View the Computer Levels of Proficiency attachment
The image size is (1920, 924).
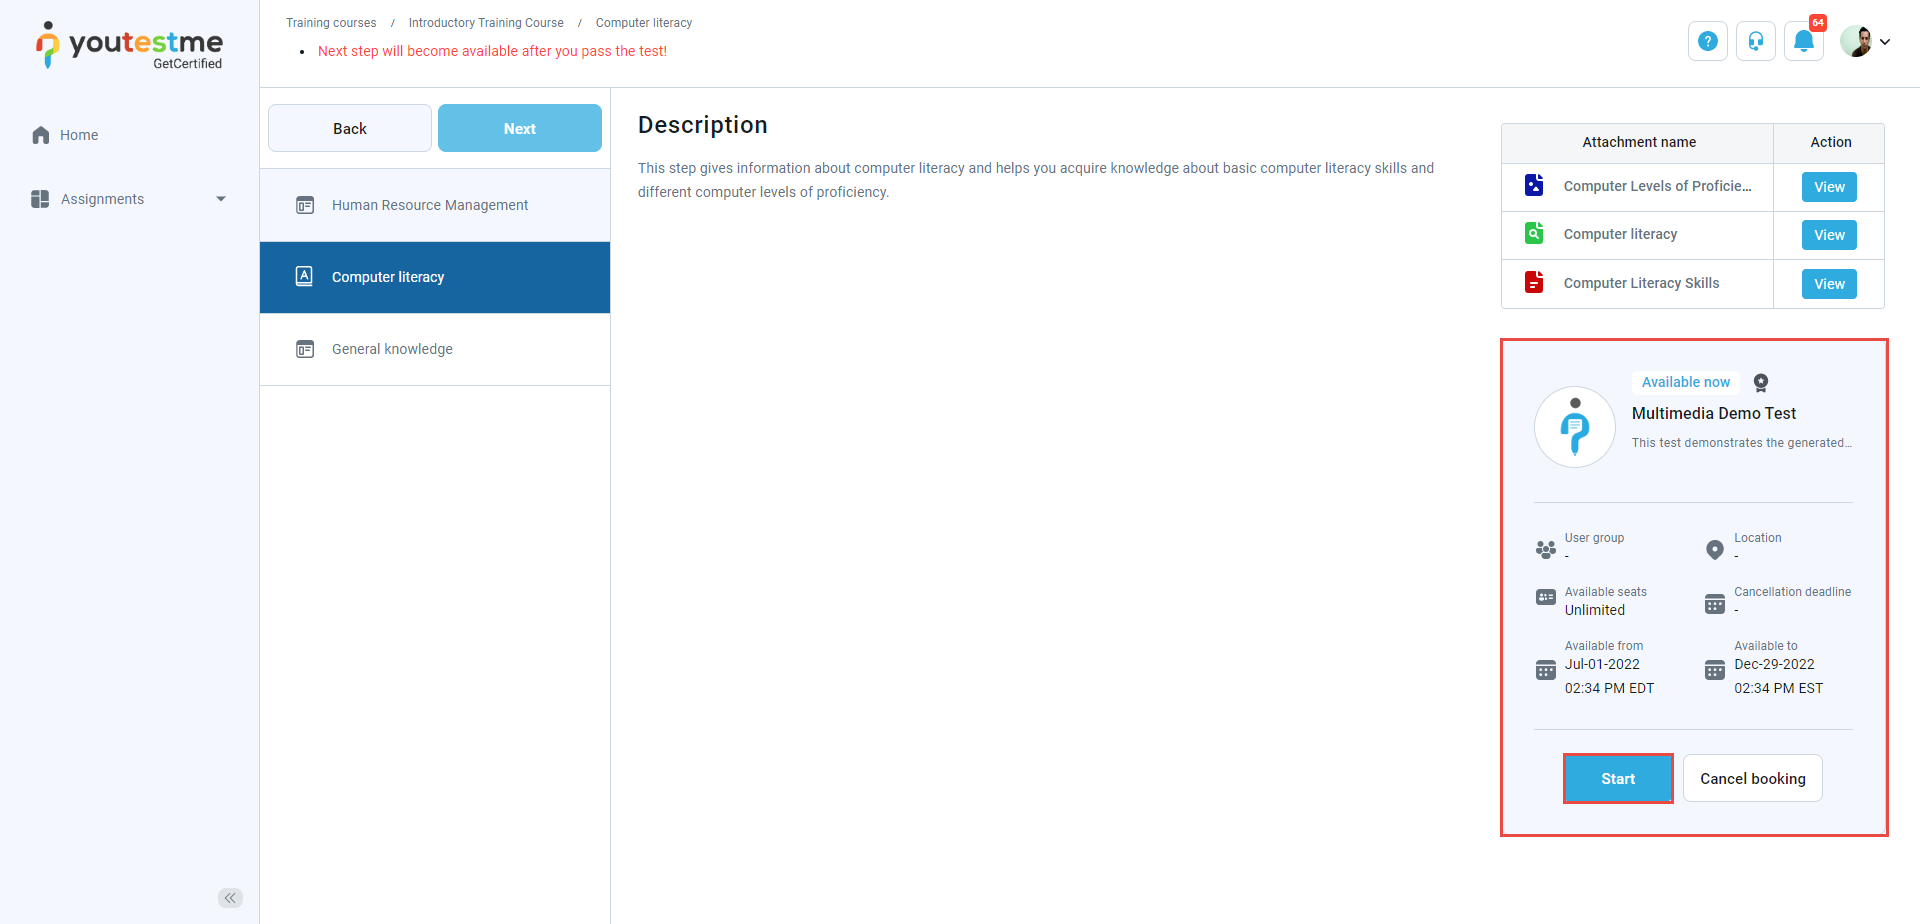1829,187
